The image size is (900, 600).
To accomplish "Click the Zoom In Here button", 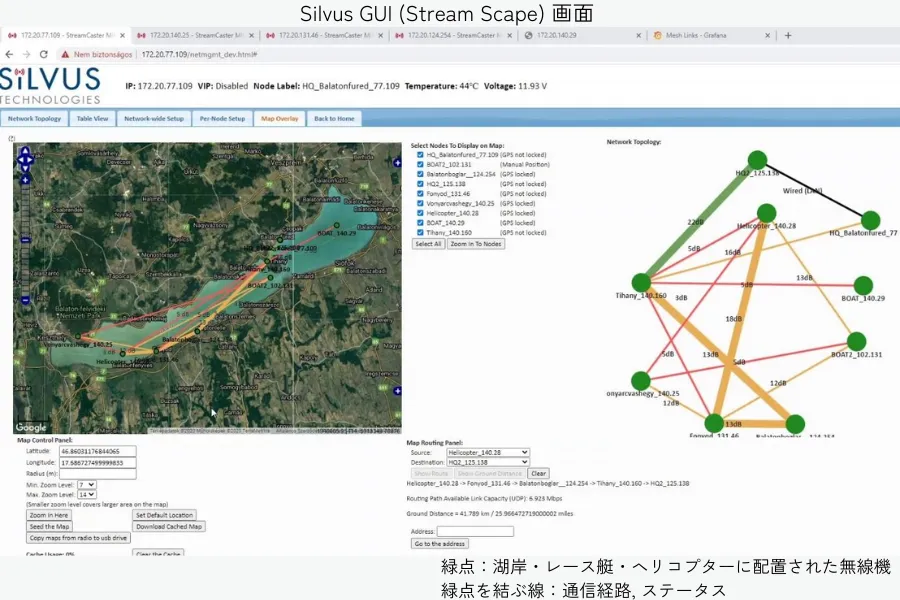I will [x=49, y=515].
